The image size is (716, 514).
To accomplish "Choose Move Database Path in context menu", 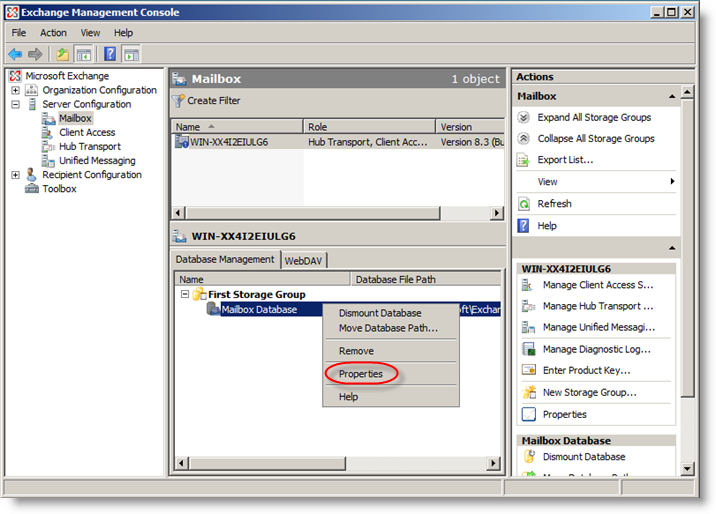I will click(390, 328).
